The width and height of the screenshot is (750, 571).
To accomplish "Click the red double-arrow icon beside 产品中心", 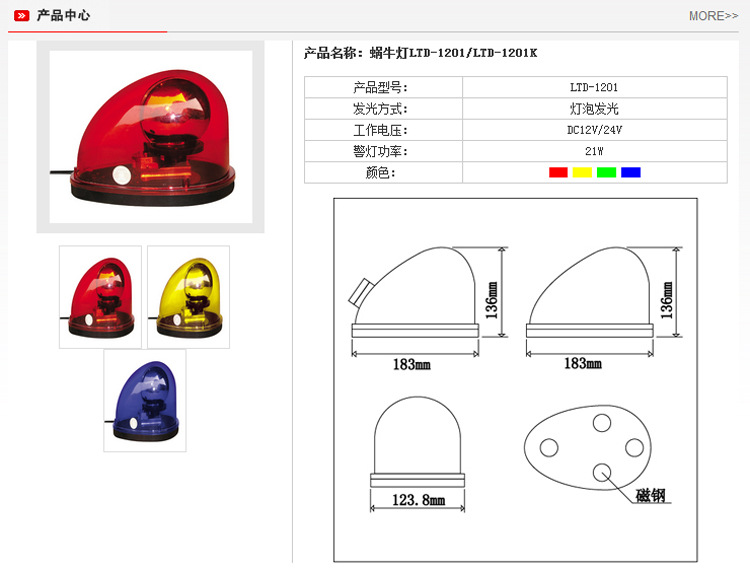I will coord(22,16).
